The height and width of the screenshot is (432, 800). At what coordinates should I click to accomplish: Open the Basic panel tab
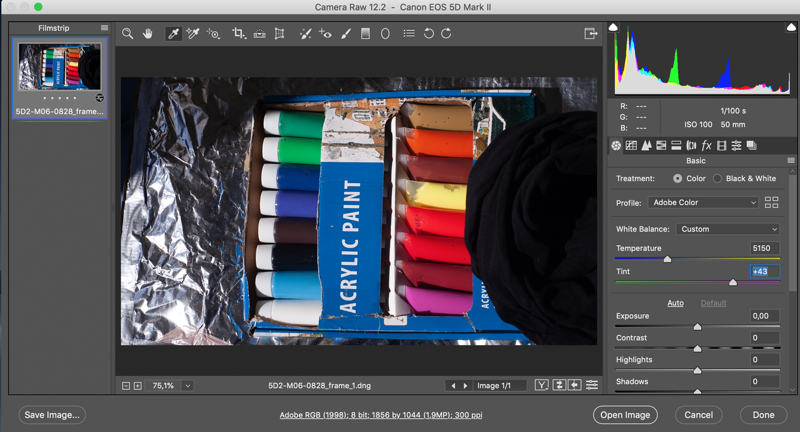tap(616, 146)
